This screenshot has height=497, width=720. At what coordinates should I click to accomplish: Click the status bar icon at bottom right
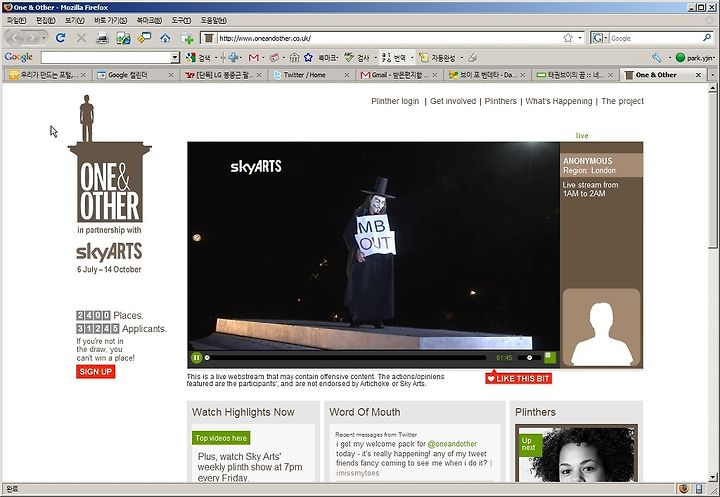[698, 488]
